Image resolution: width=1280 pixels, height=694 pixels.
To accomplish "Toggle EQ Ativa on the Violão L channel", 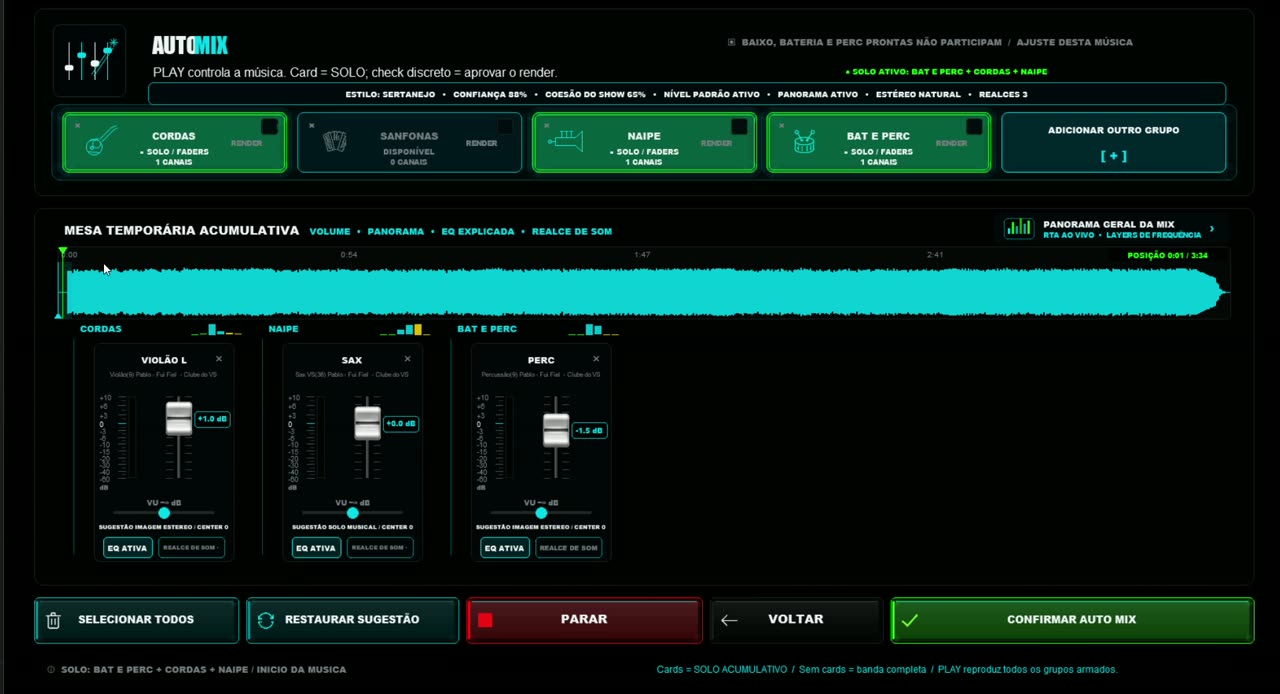I will (x=127, y=548).
